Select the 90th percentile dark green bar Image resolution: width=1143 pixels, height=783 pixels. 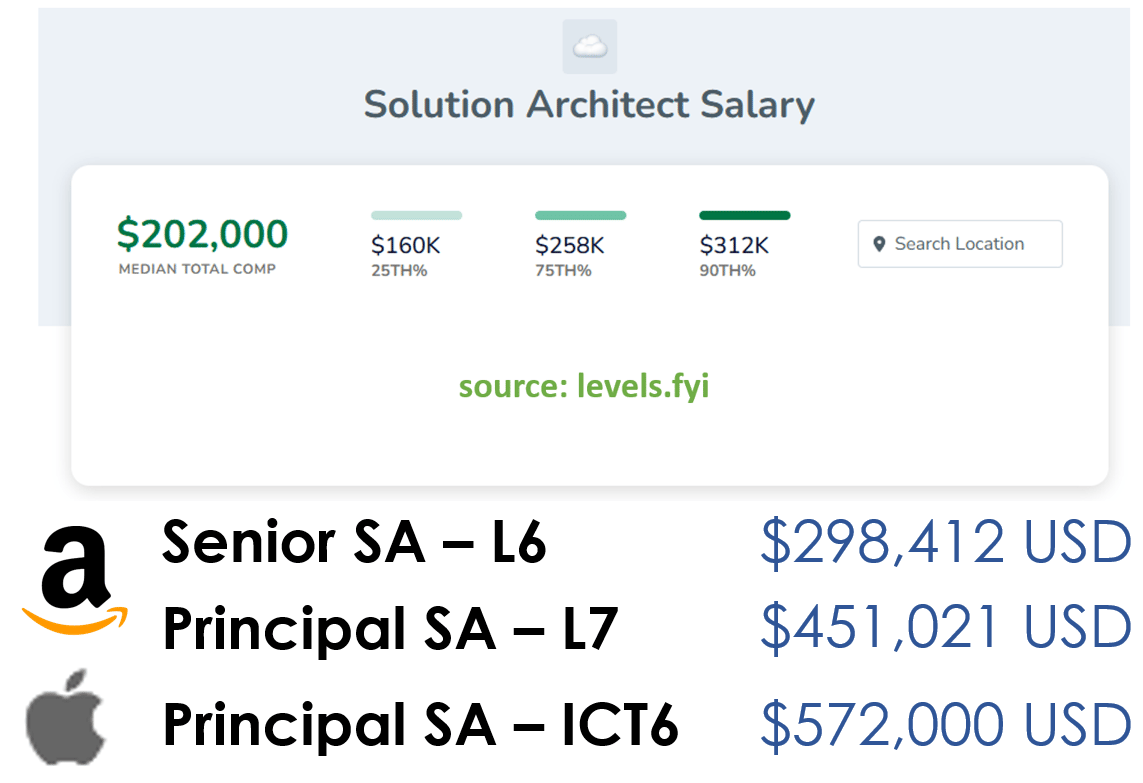[744, 215]
